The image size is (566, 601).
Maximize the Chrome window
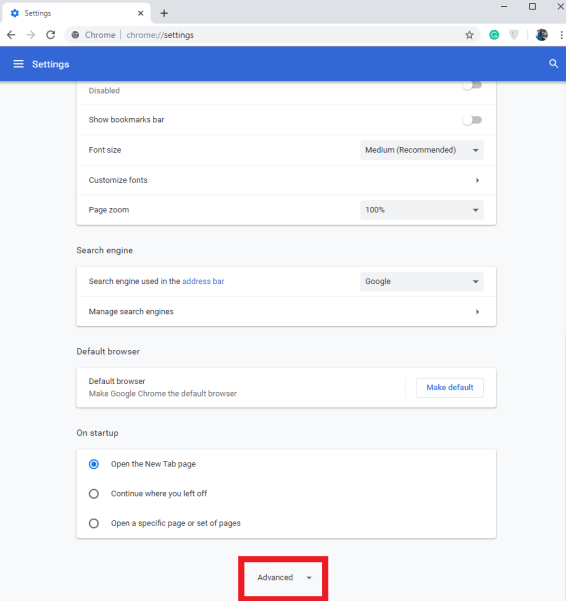click(x=532, y=7)
